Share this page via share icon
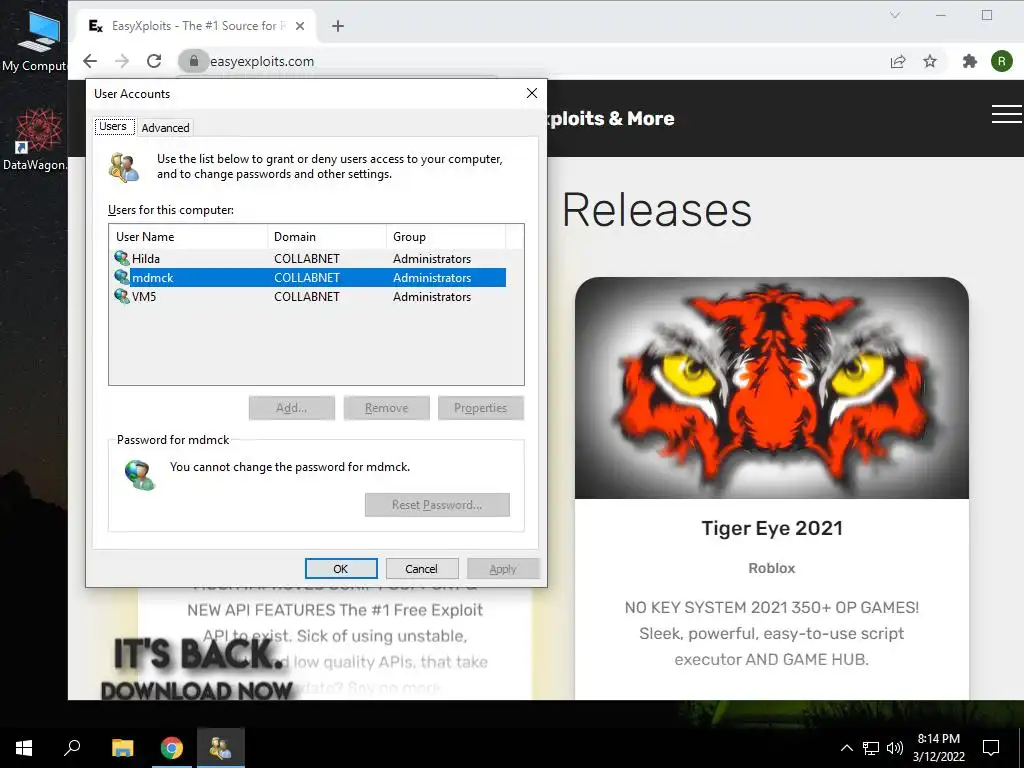 pos(898,61)
